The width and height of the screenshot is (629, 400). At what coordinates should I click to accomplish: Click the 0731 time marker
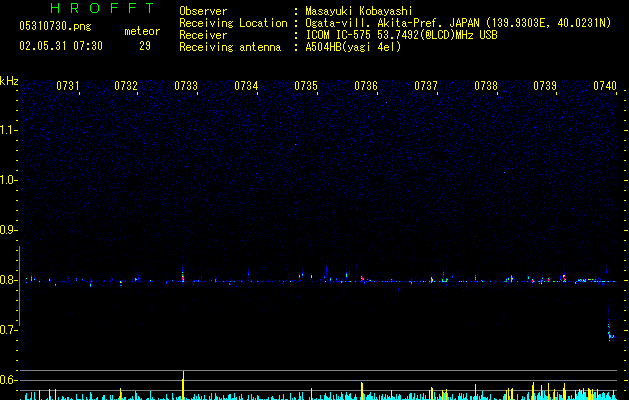[x=67, y=86]
